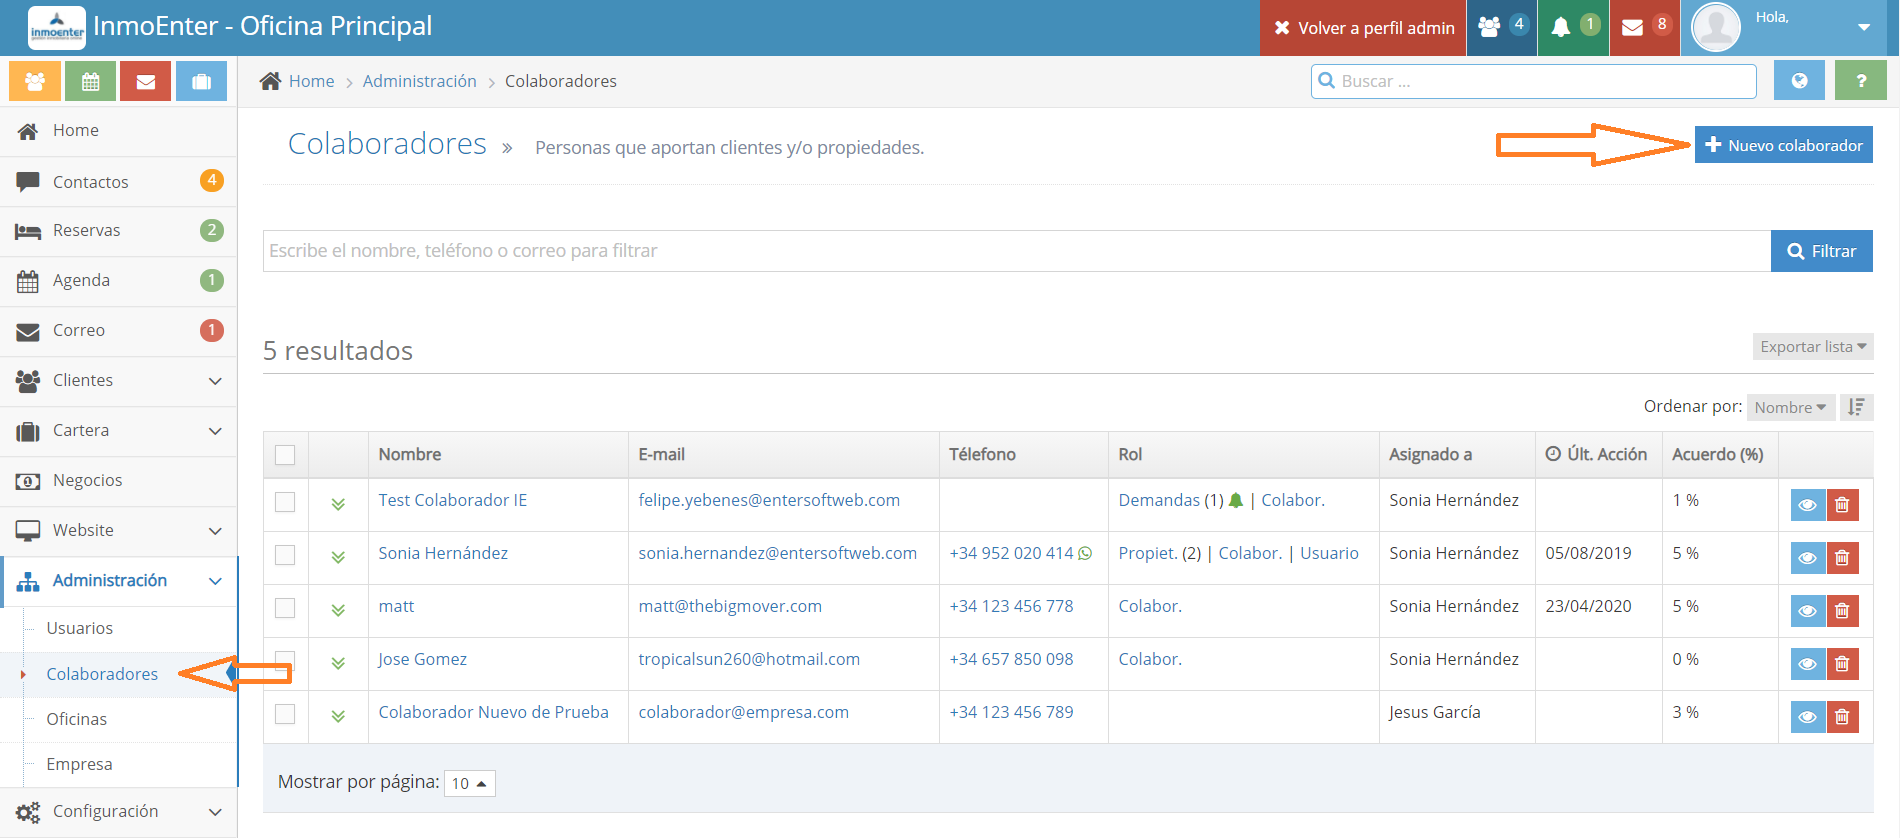Open Agenda in the sidebar

[118, 281]
